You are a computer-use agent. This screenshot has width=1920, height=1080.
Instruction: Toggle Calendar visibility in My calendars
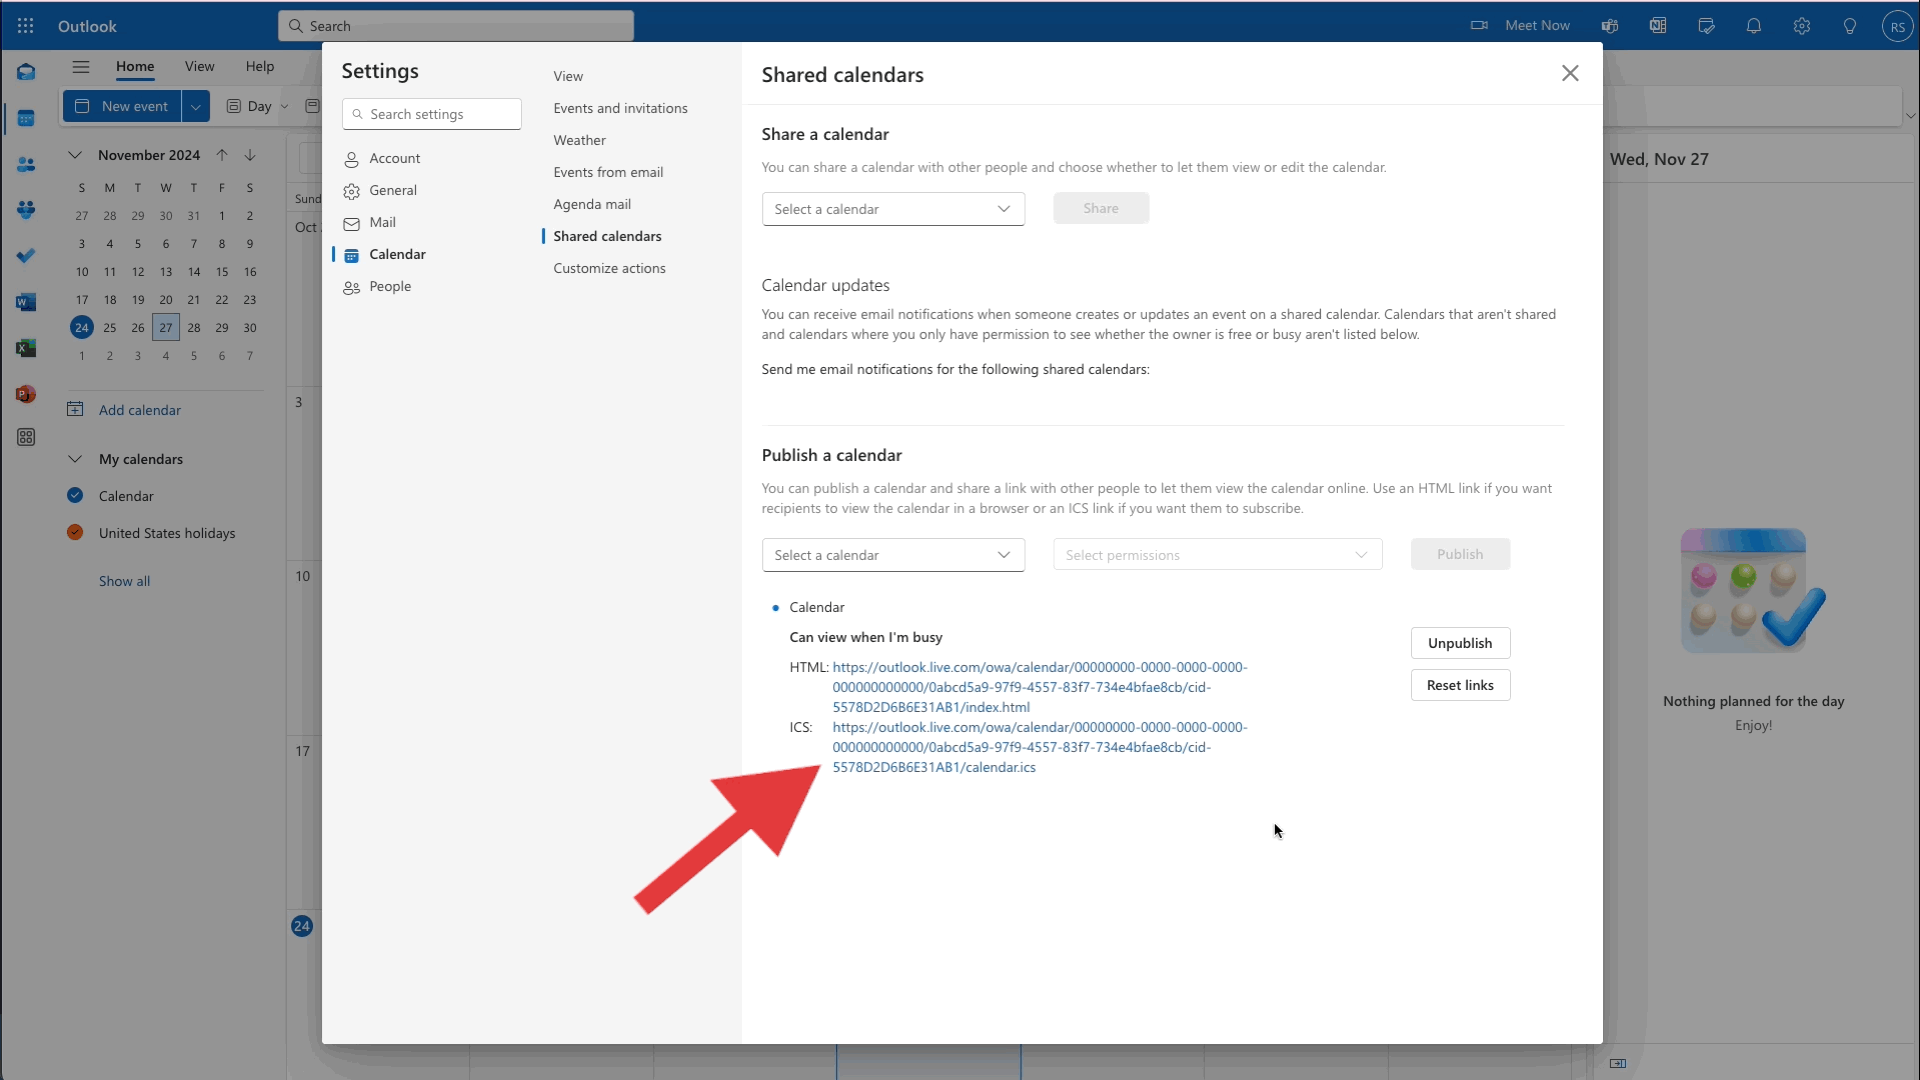[x=75, y=495]
